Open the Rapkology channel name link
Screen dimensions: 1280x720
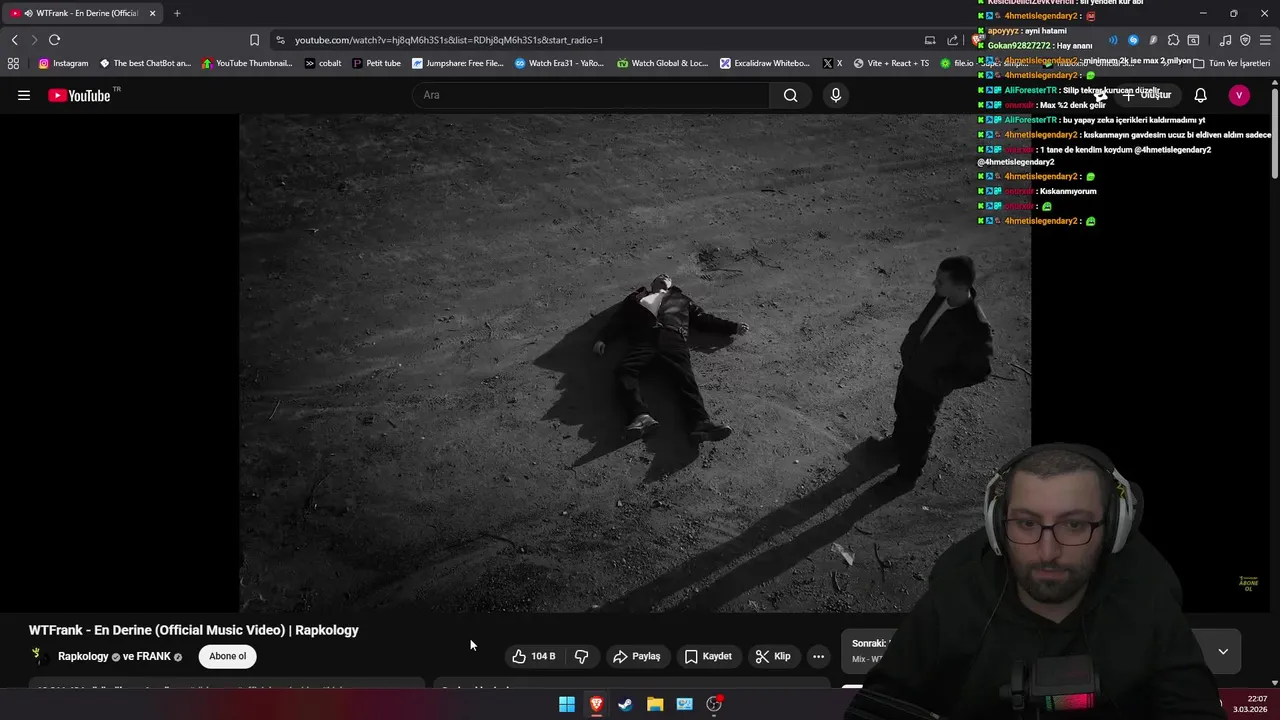pos(83,656)
